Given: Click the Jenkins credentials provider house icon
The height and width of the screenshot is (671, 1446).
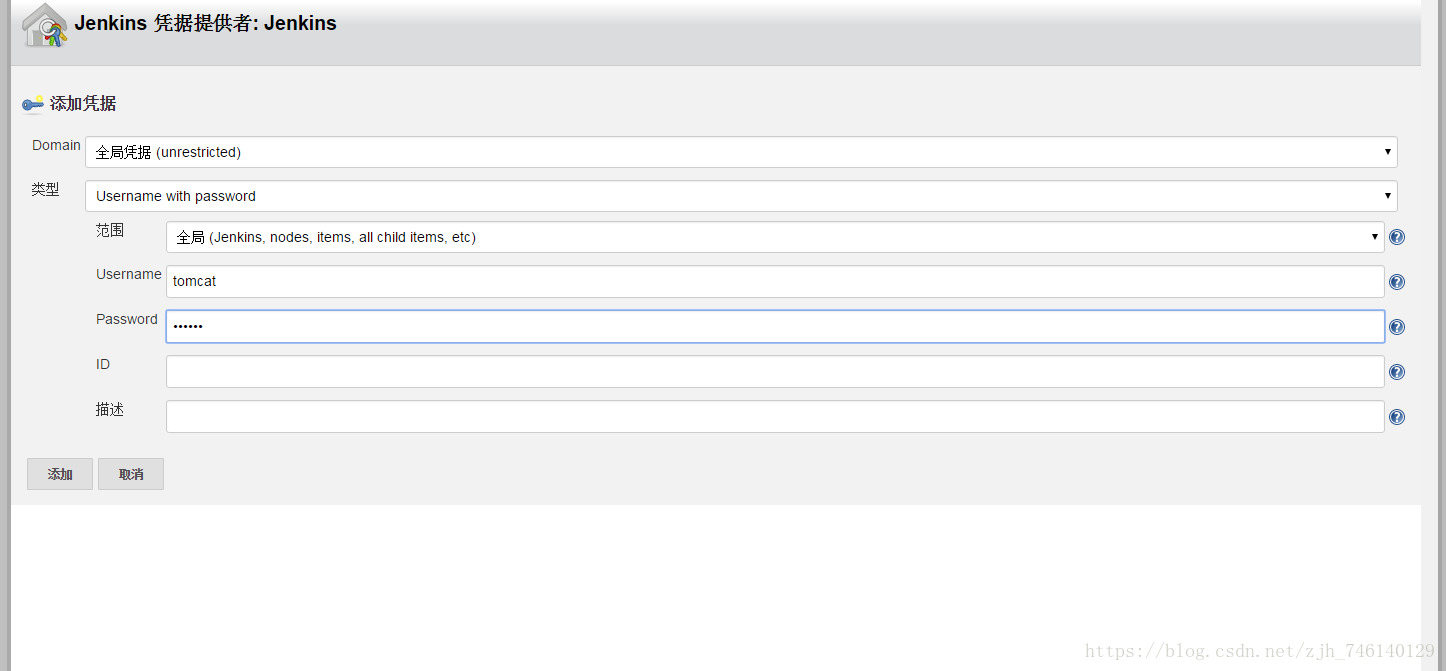Looking at the screenshot, I should coord(45,26).
